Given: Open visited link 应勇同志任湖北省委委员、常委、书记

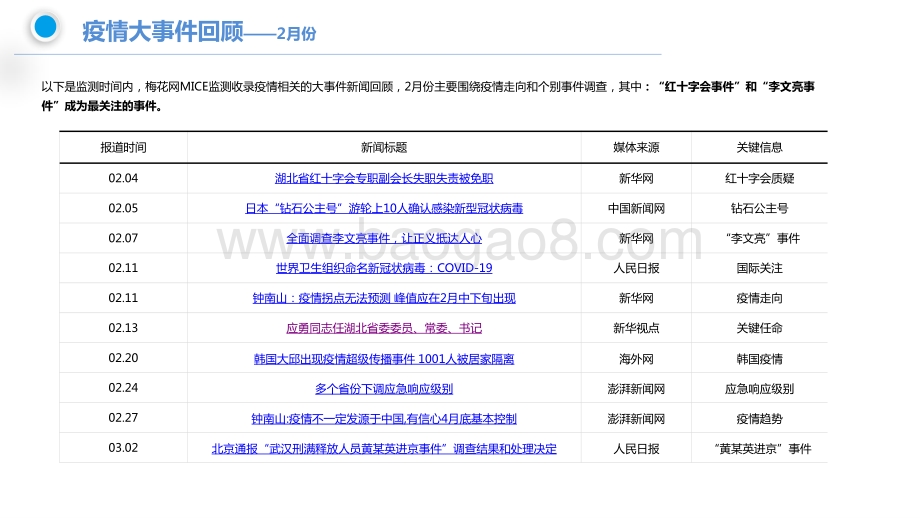Looking at the screenshot, I should [x=384, y=328].
